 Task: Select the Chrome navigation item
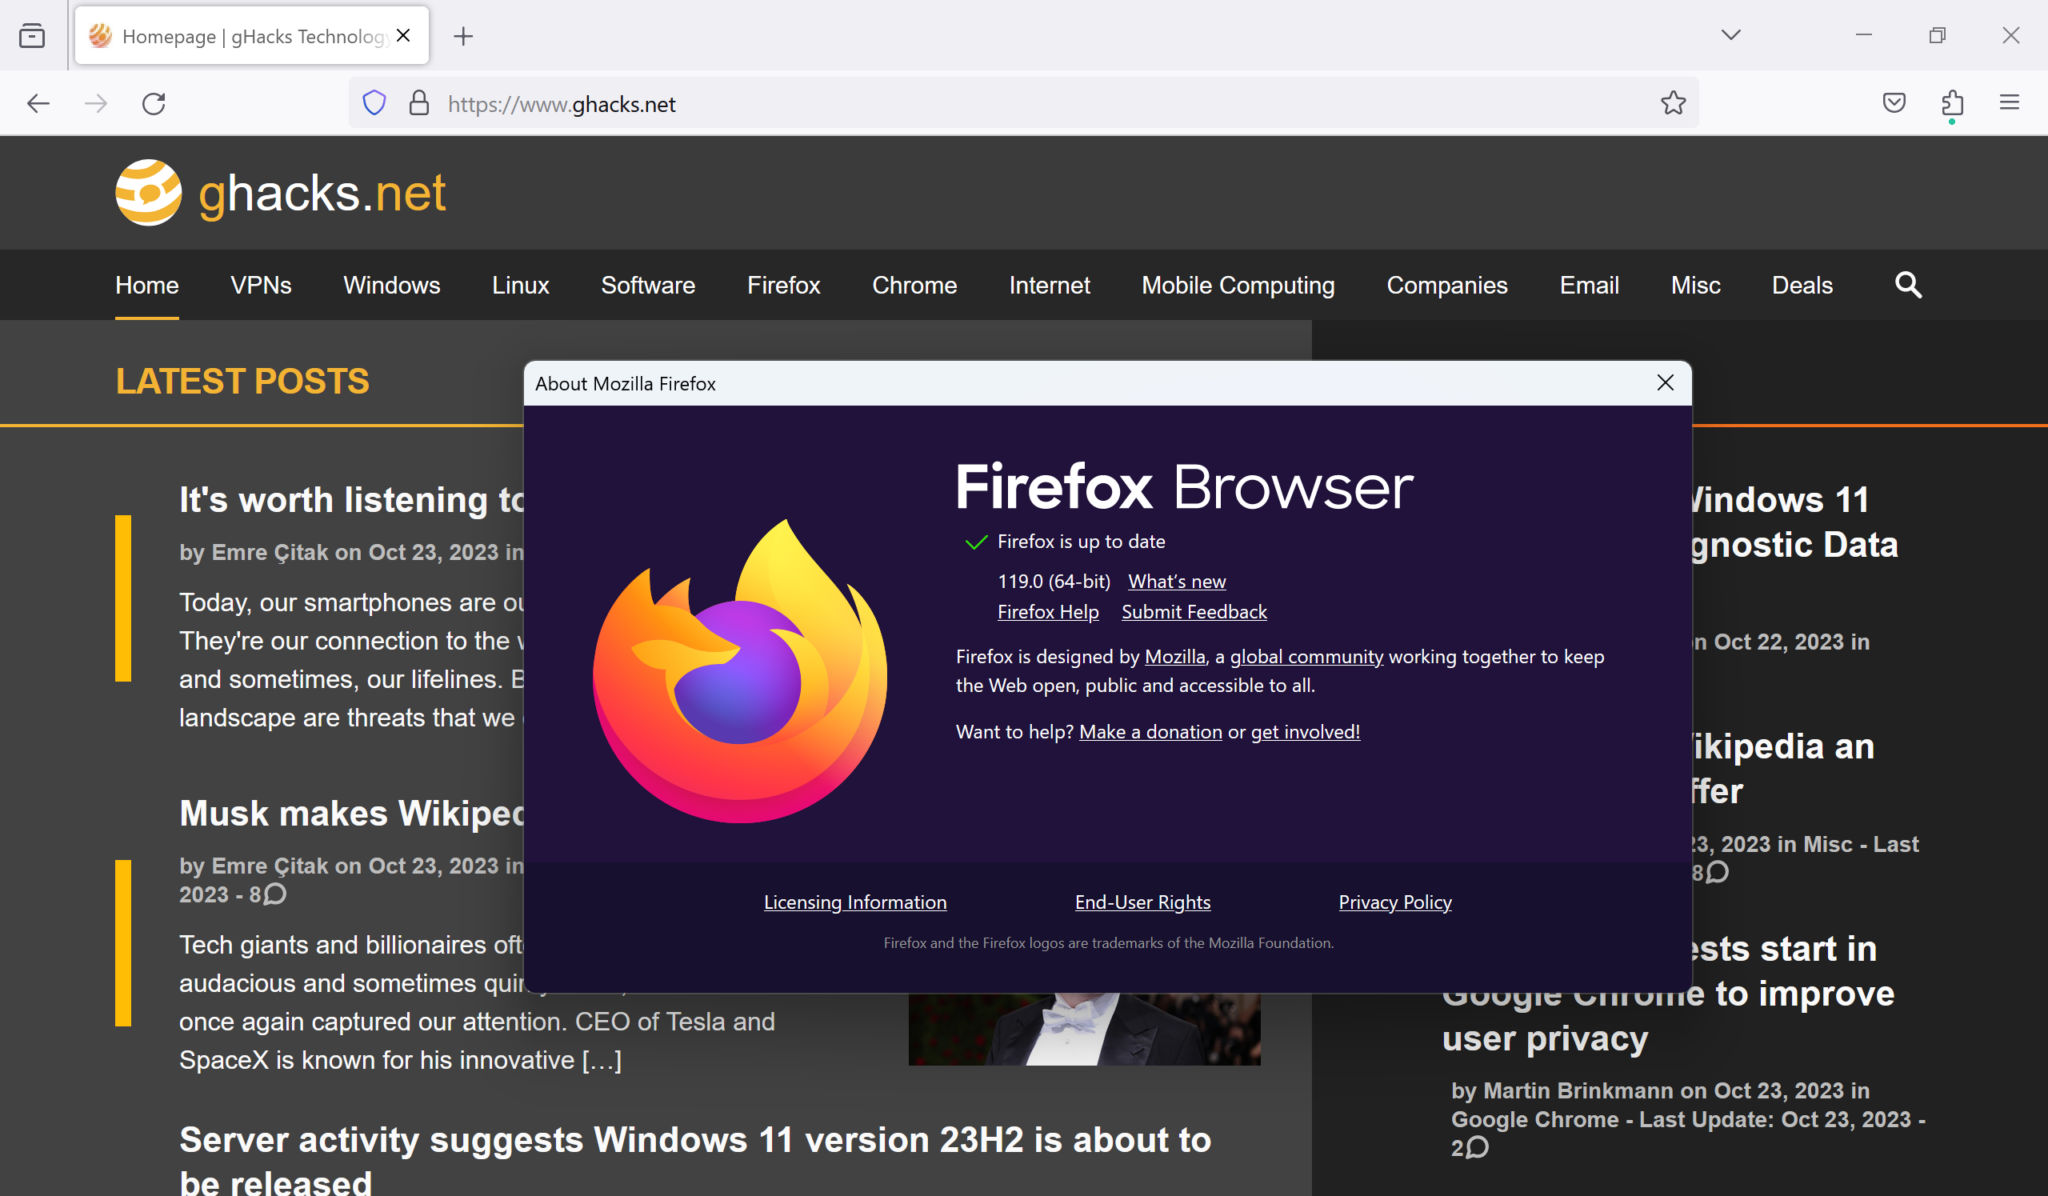[914, 285]
